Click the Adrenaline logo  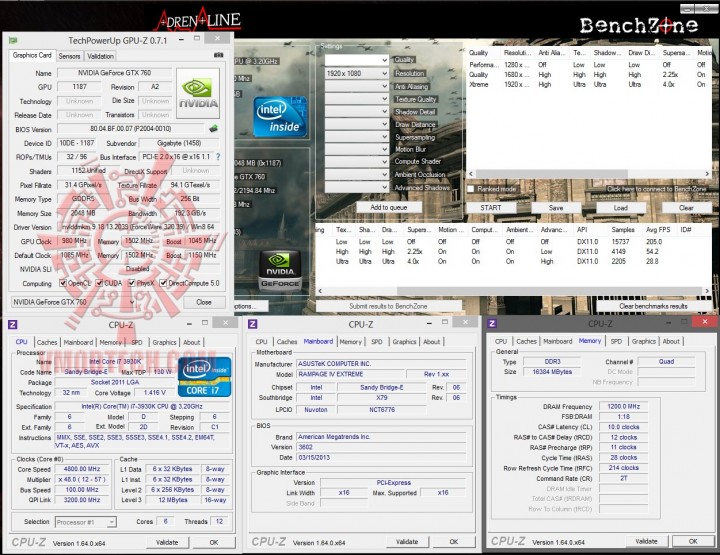click(198, 19)
